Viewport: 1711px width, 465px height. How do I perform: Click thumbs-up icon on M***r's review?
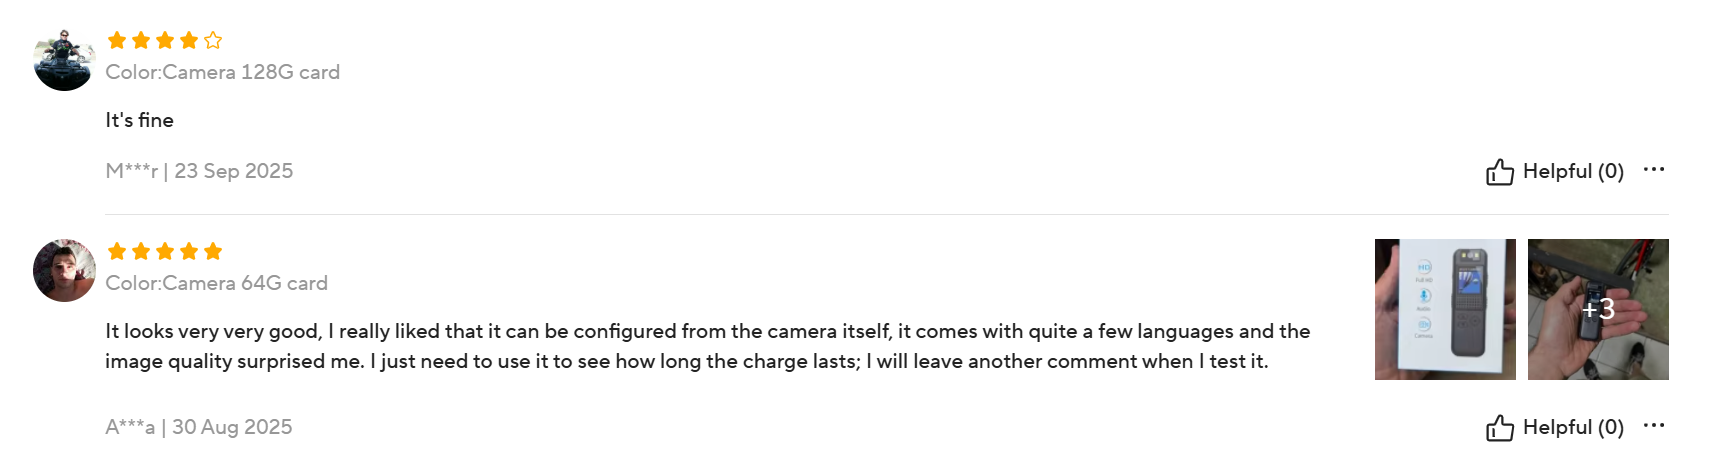pos(1499,172)
